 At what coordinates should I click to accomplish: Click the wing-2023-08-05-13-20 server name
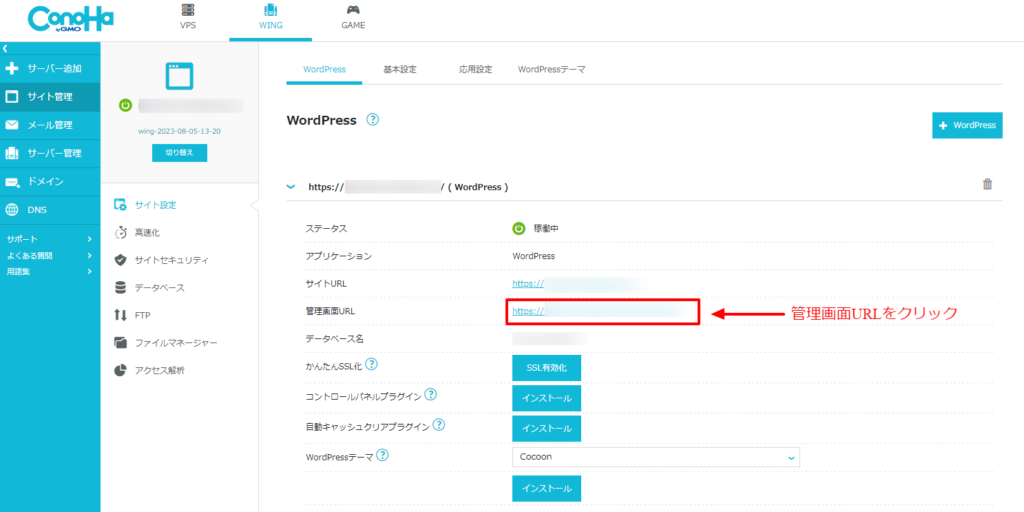tap(180, 131)
